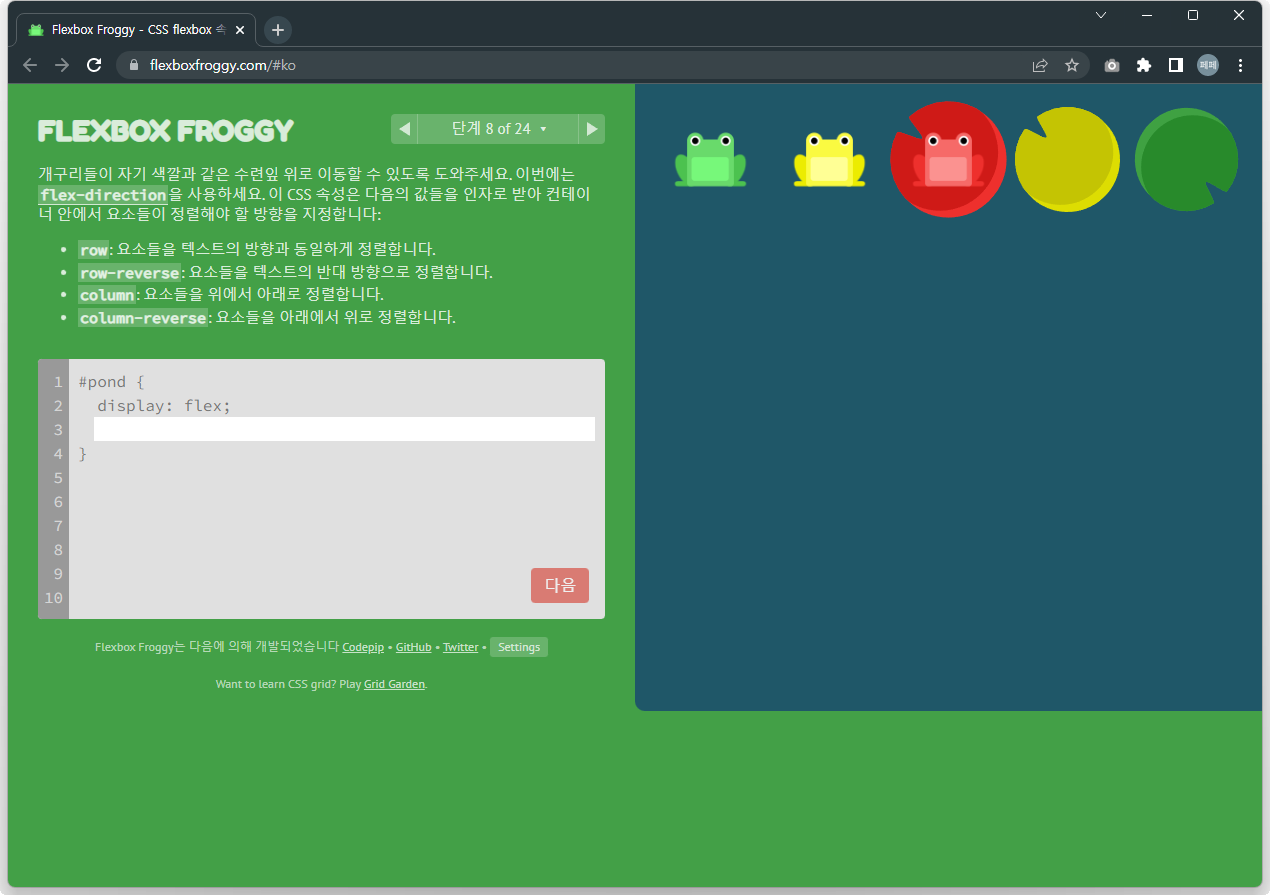Open the camera screenshot extension

(x=1112, y=65)
